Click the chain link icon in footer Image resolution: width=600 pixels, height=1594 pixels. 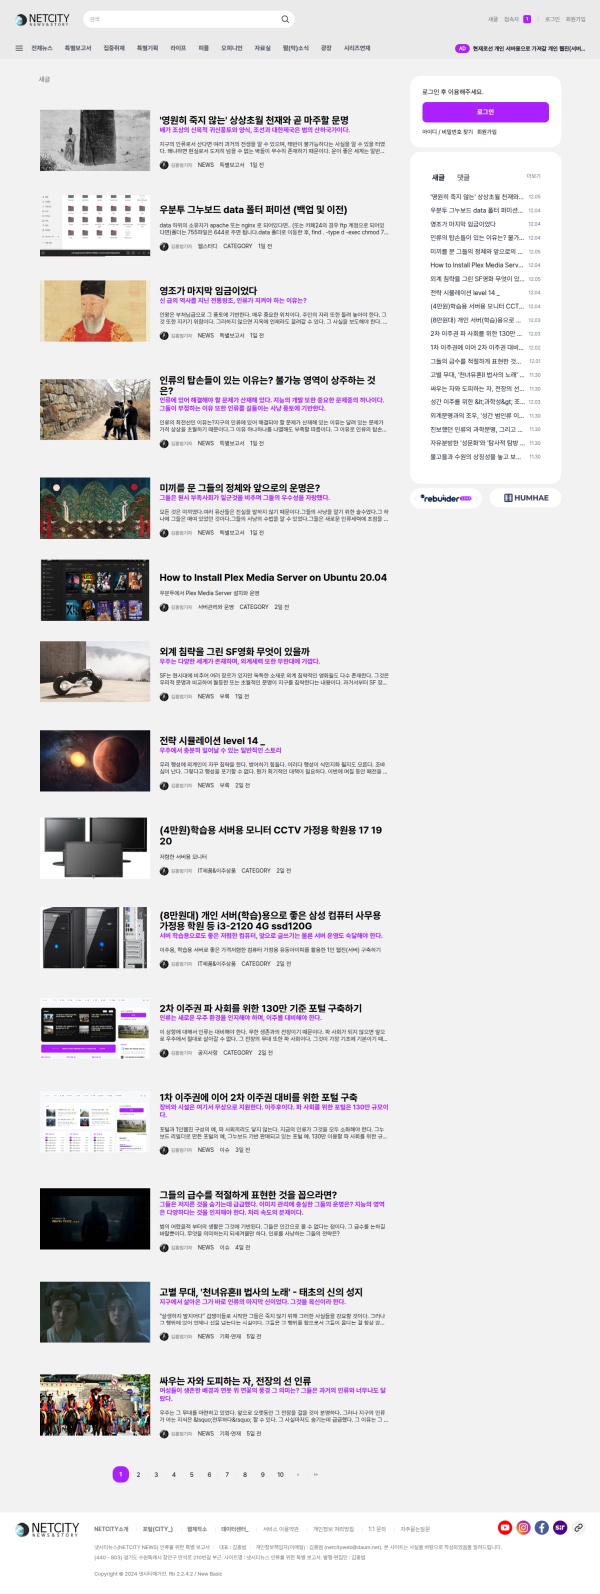[x=578, y=1527]
